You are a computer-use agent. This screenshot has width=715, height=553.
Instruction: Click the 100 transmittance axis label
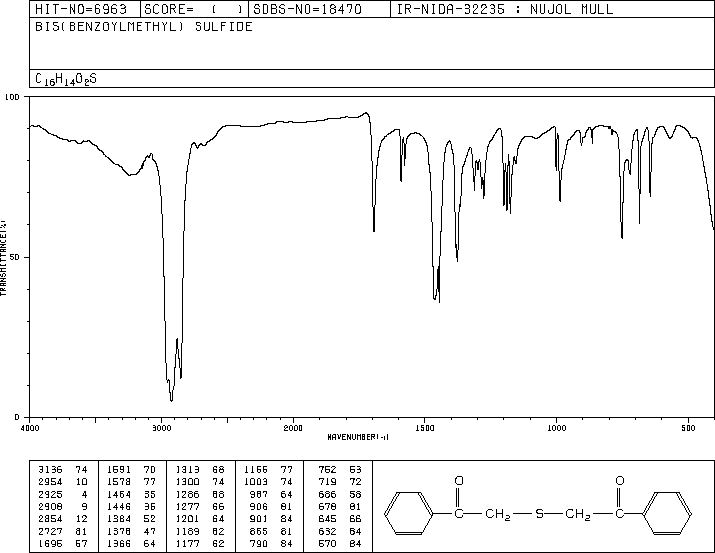[12, 97]
